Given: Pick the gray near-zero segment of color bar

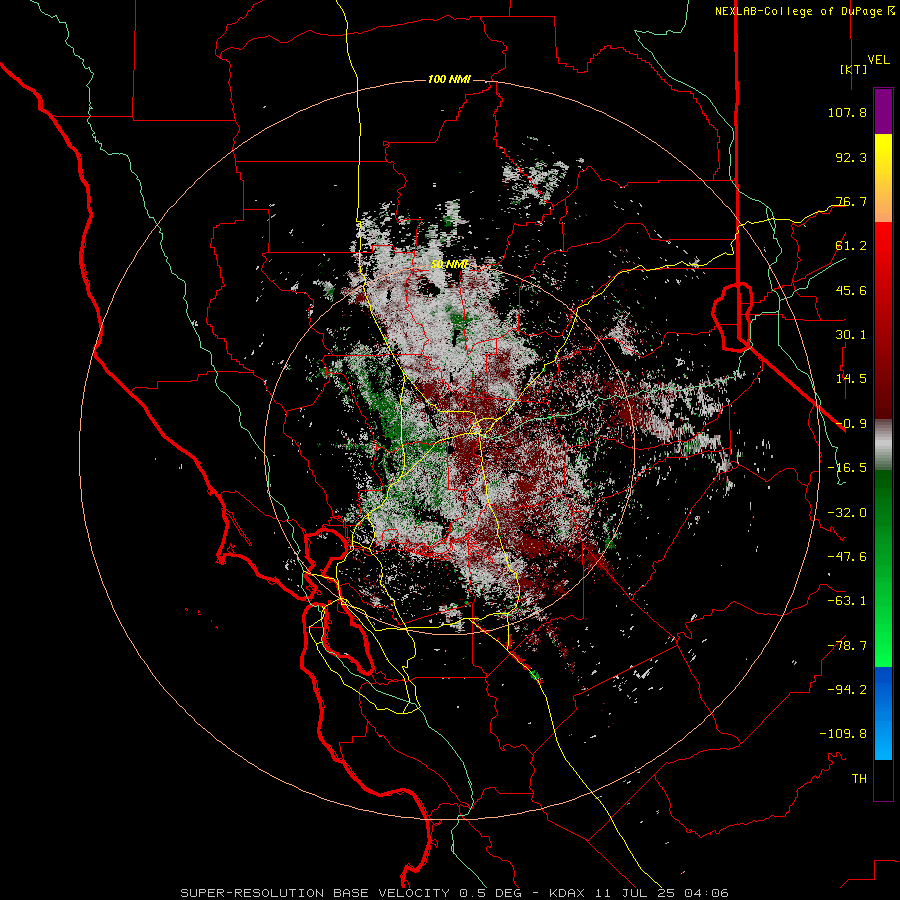Looking at the screenshot, I should pyautogui.click(x=883, y=445).
